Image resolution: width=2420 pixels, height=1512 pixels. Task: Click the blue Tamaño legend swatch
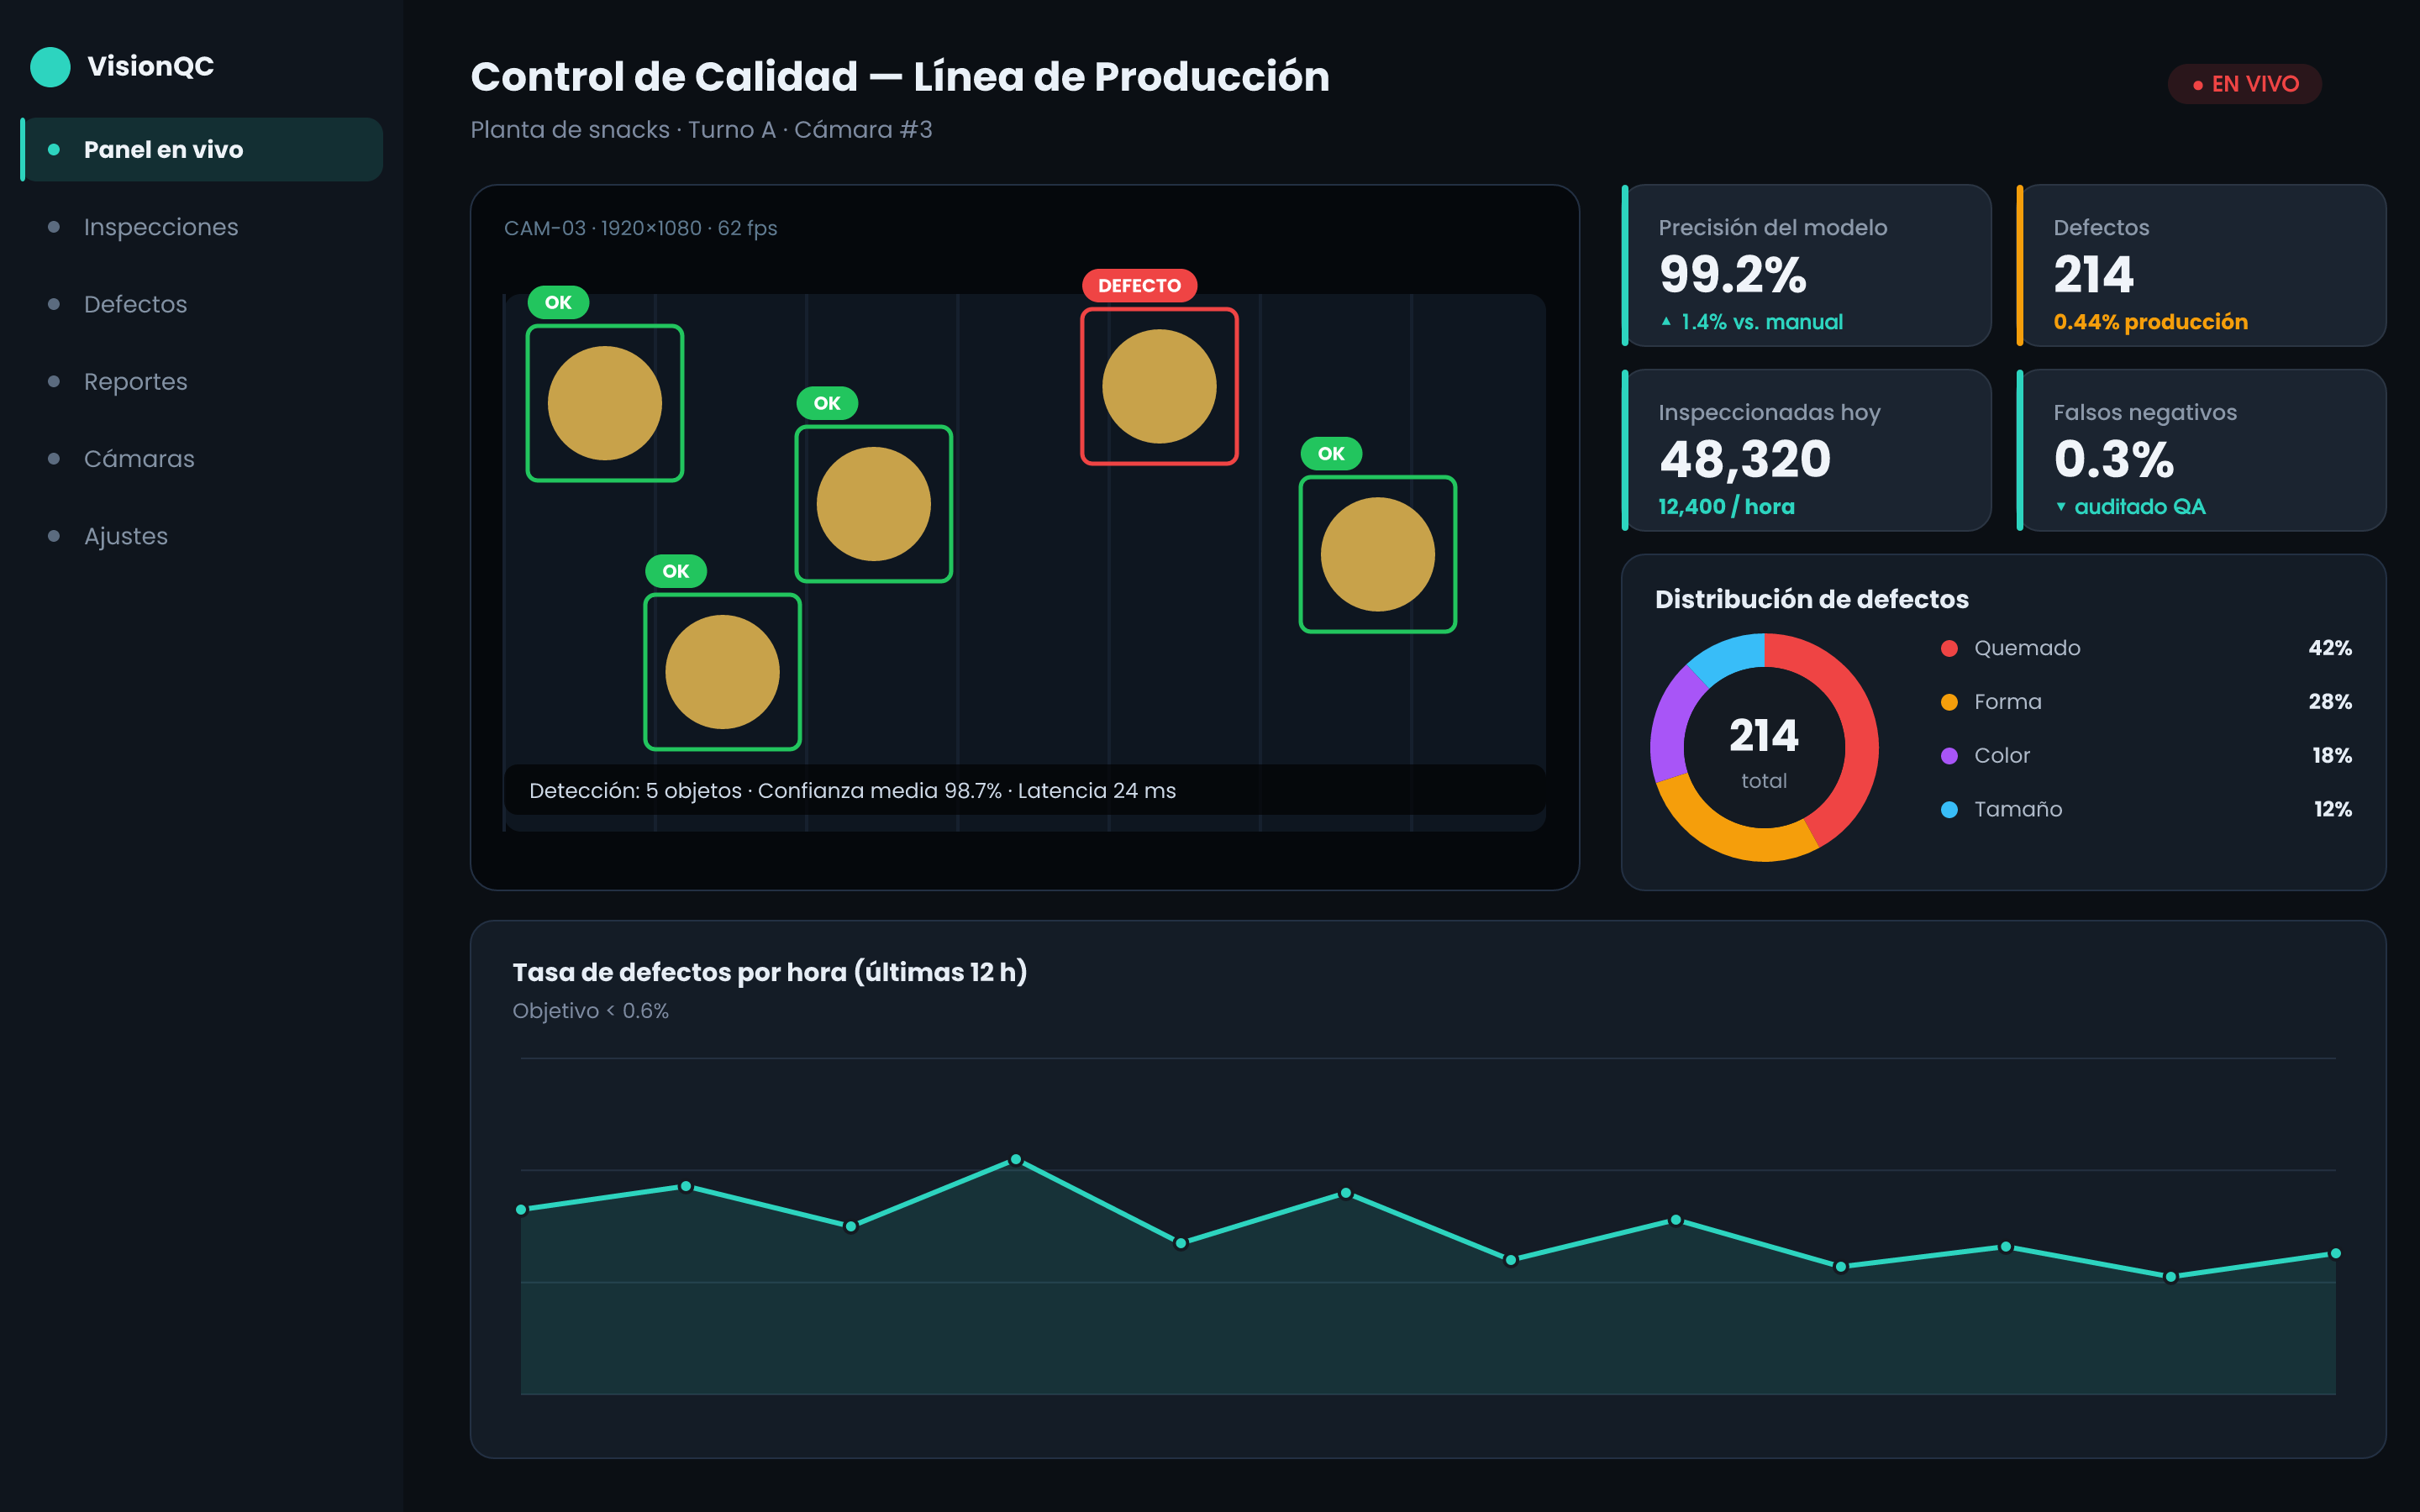(1949, 810)
